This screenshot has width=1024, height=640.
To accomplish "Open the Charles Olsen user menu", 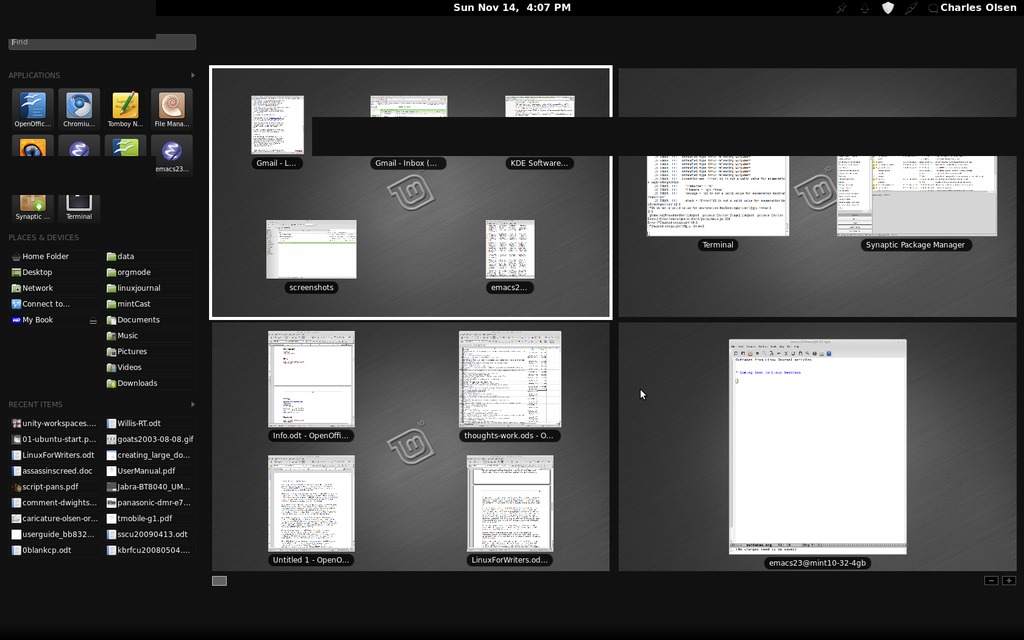I will click(974, 8).
